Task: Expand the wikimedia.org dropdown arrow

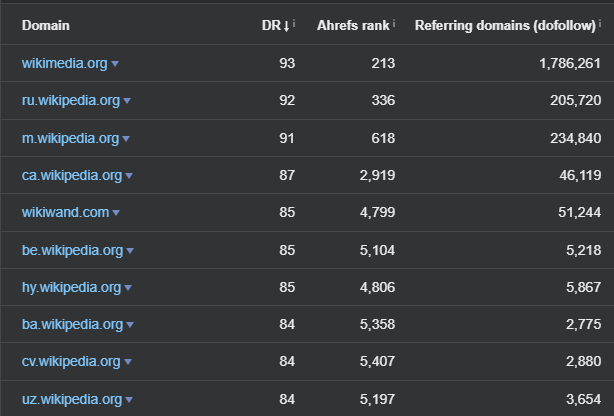Action: [x=115, y=64]
